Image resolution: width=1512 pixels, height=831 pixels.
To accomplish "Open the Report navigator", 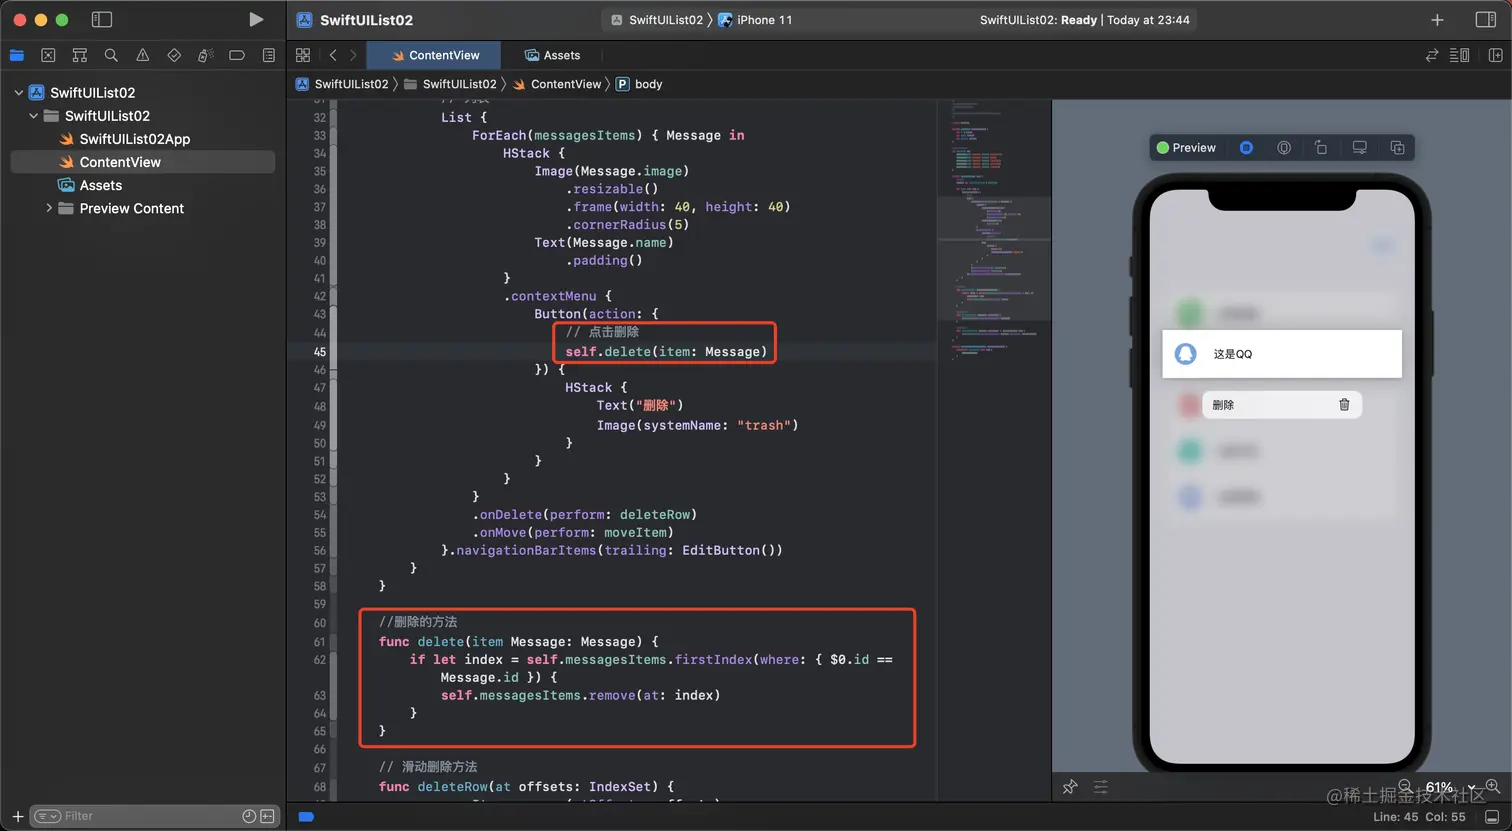I will [x=269, y=55].
